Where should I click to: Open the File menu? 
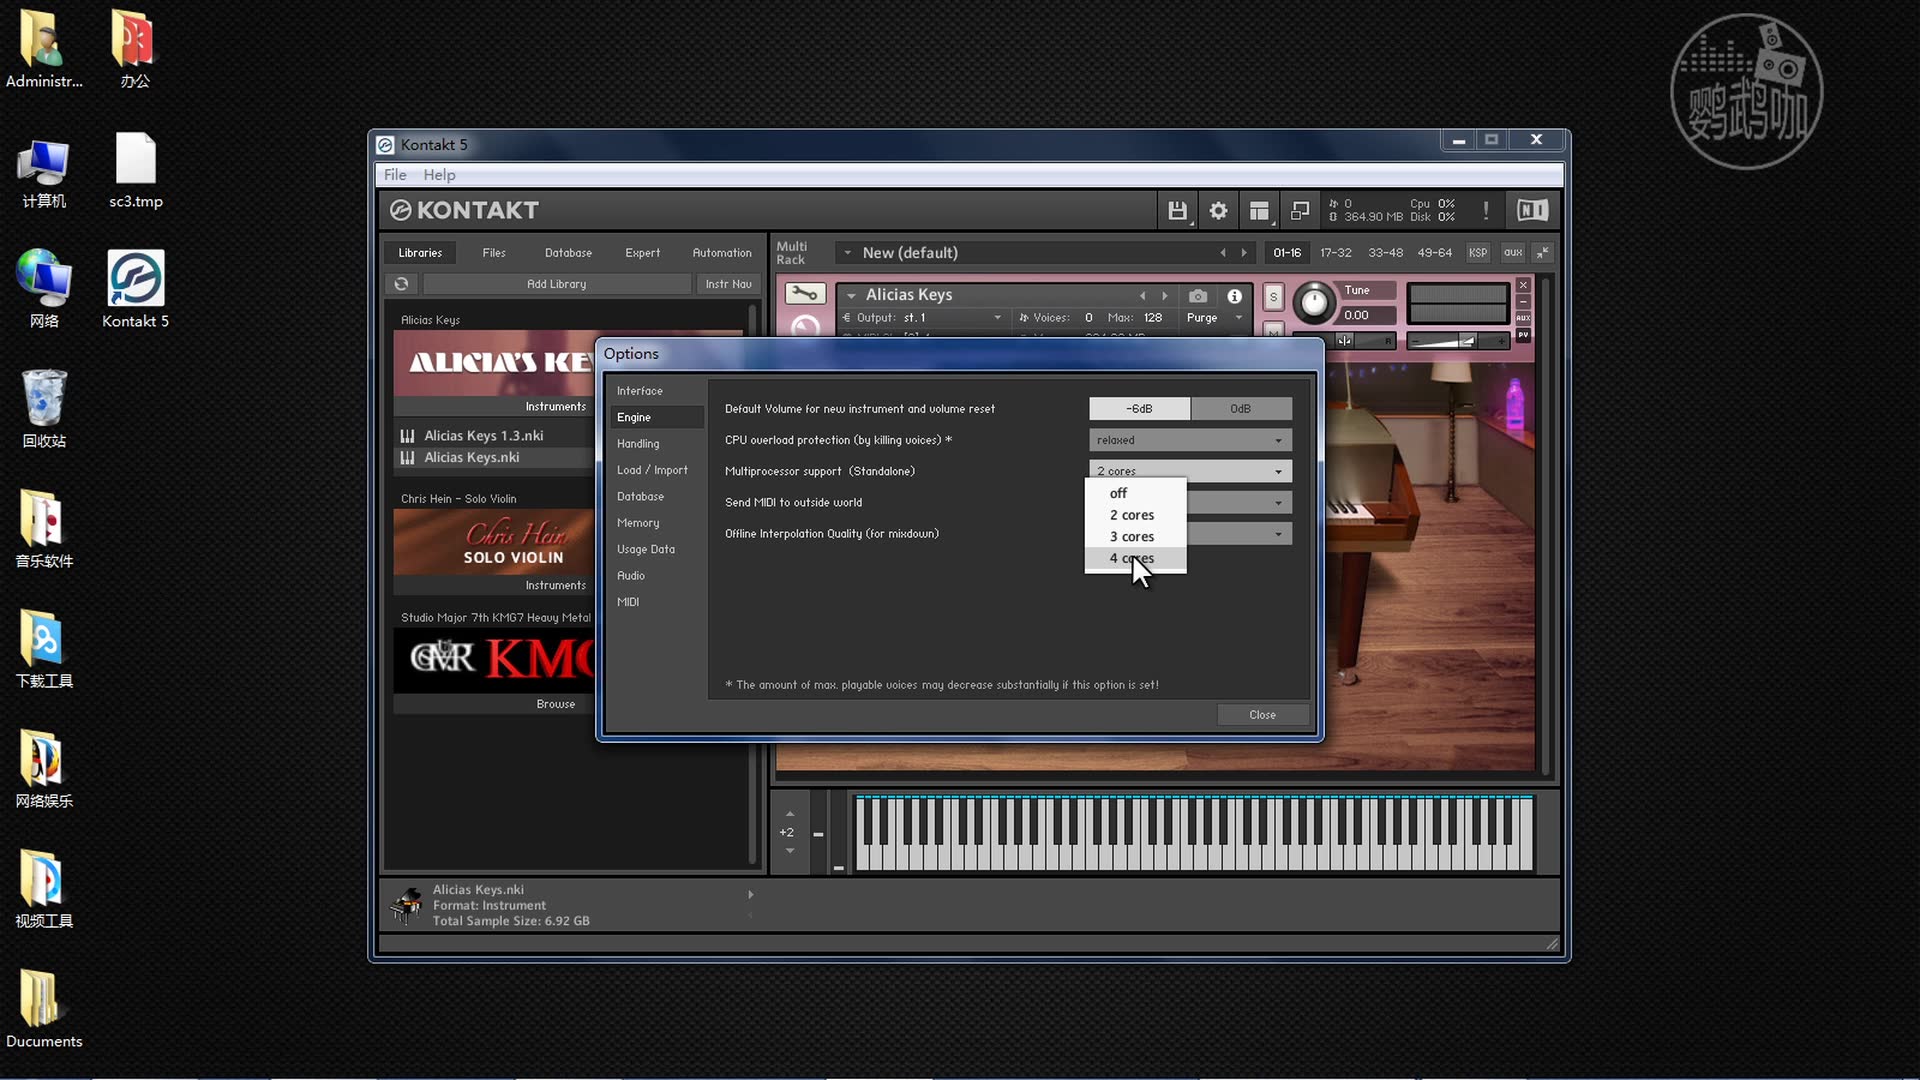point(395,174)
